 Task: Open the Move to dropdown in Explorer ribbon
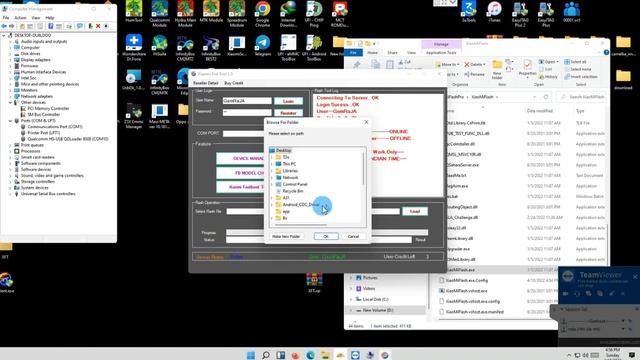[x=447, y=64]
